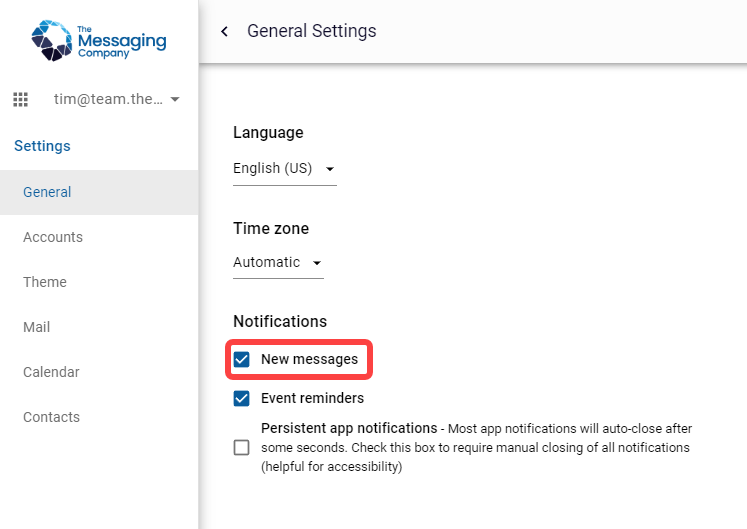Click the General Settings page title

pyautogui.click(x=312, y=31)
